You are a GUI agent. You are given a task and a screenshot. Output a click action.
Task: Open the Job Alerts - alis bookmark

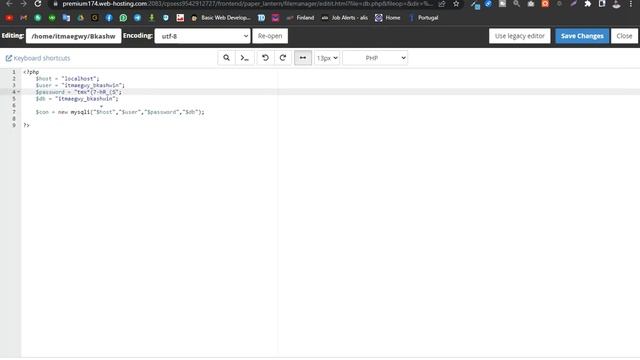345,18
